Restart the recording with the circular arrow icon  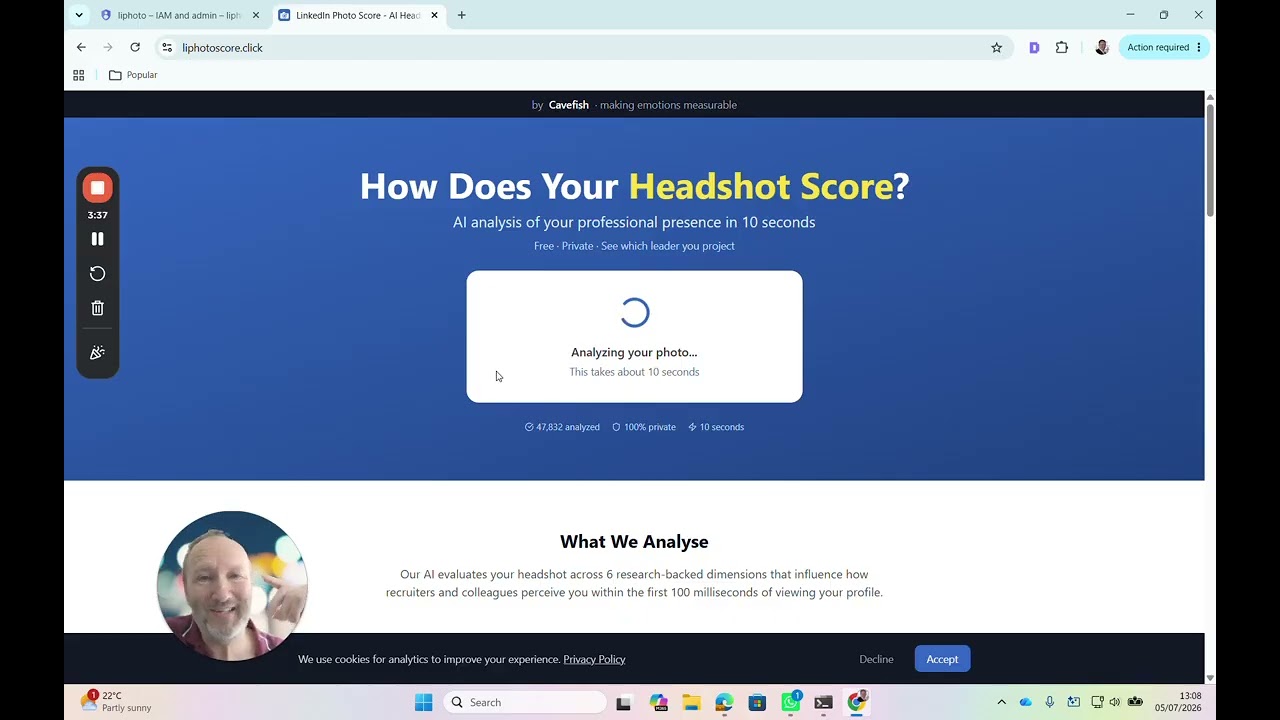(97, 274)
